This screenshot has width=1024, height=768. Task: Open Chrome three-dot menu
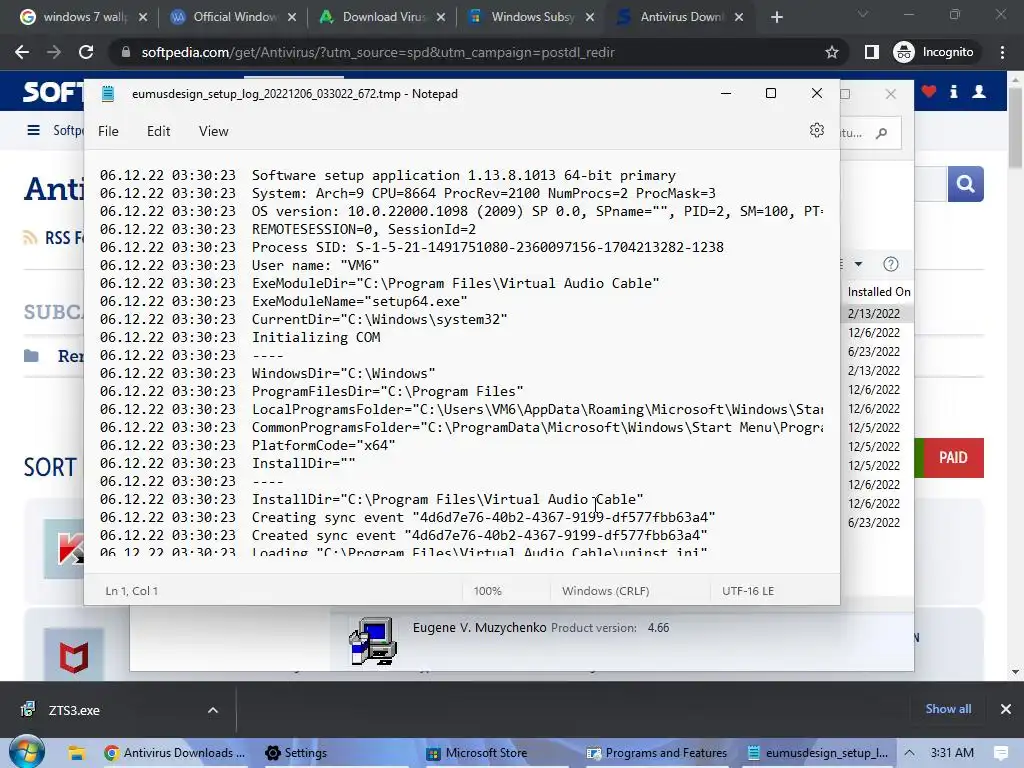1002,52
